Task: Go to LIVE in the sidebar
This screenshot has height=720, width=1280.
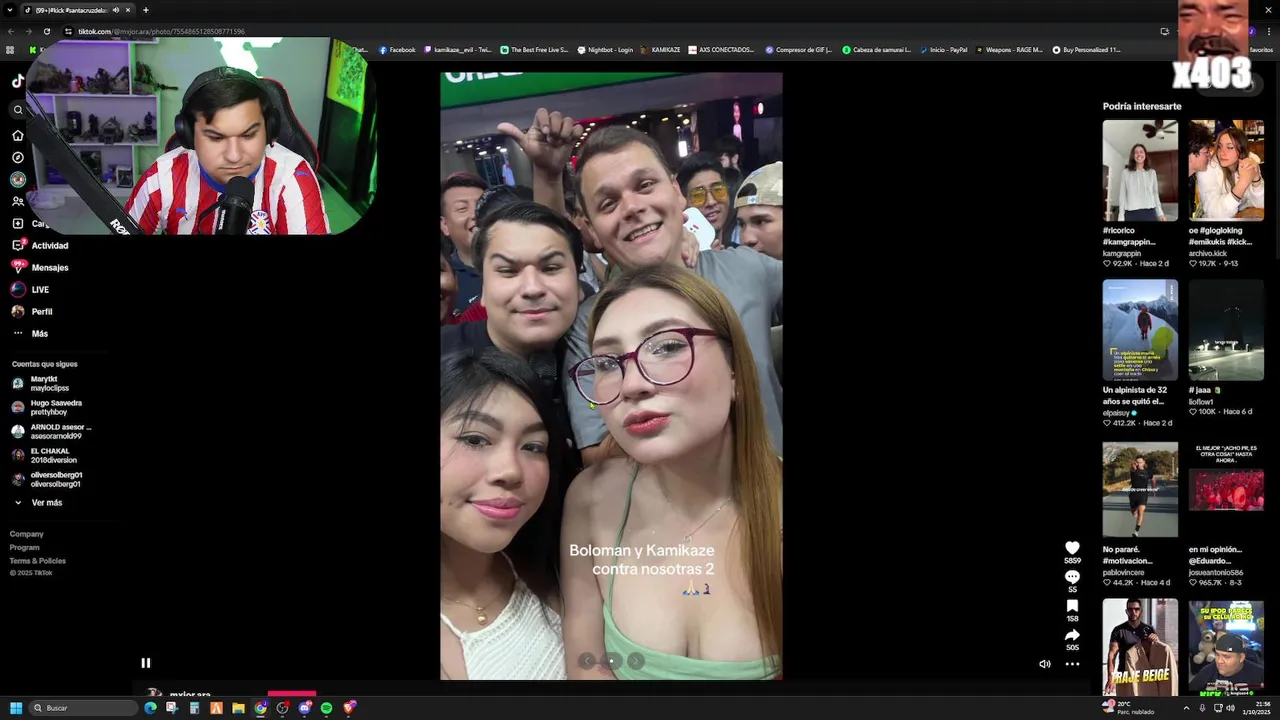Action: (30, 289)
